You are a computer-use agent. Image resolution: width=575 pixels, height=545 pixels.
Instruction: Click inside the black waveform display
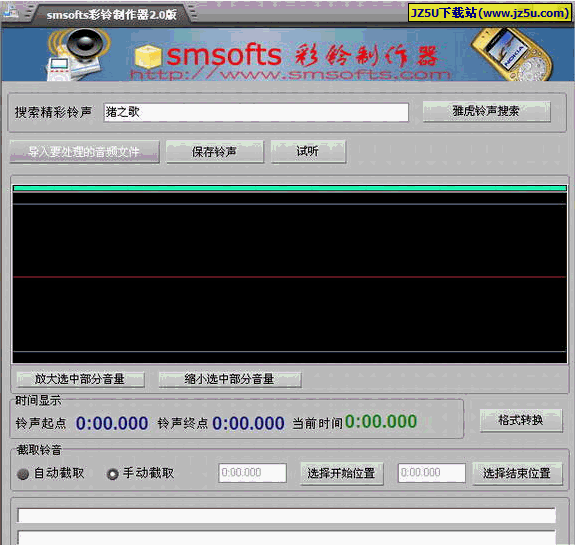click(290, 278)
